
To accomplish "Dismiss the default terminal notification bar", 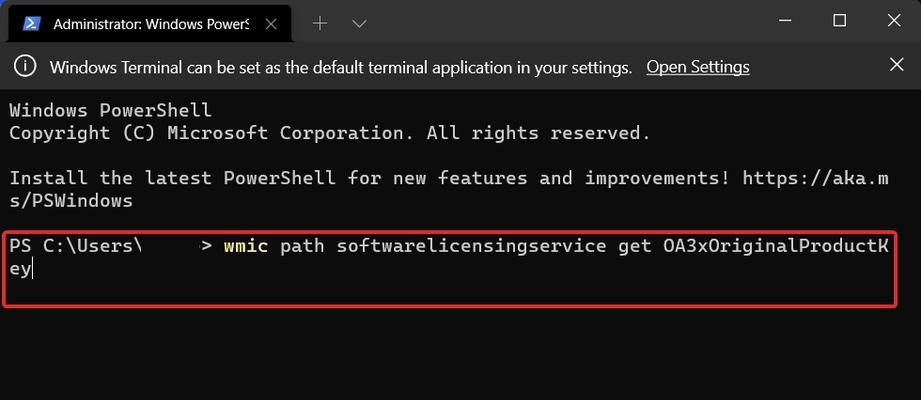I will pos(896,65).
